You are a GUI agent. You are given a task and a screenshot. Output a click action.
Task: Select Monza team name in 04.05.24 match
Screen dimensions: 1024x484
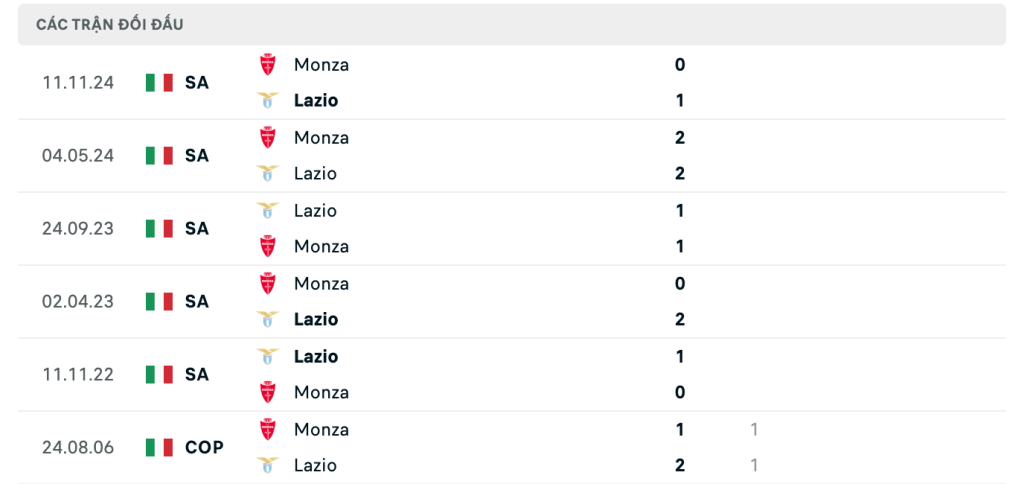click(x=321, y=138)
